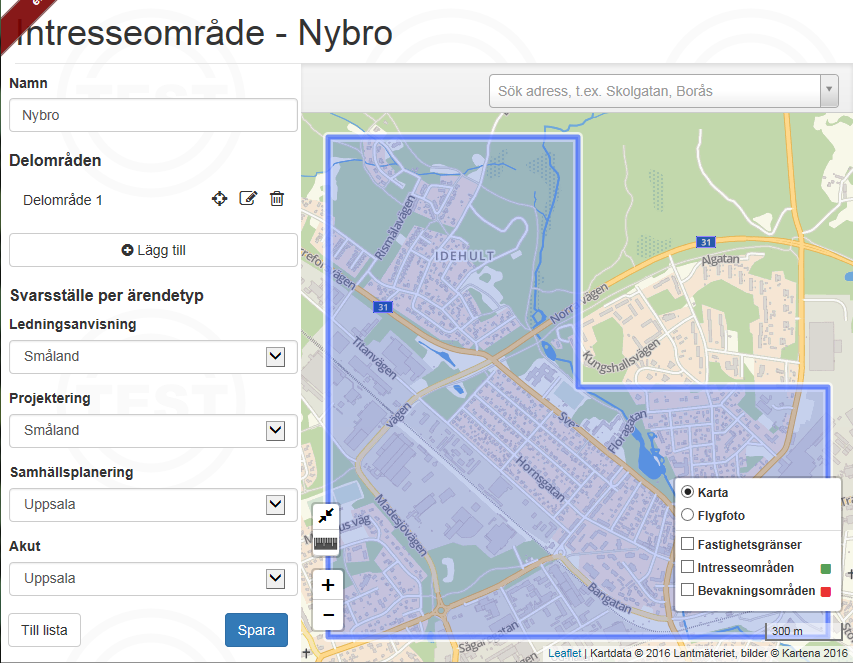853x663 pixels.
Task: Click the Namn field containing Nybro
Action: point(152,115)
